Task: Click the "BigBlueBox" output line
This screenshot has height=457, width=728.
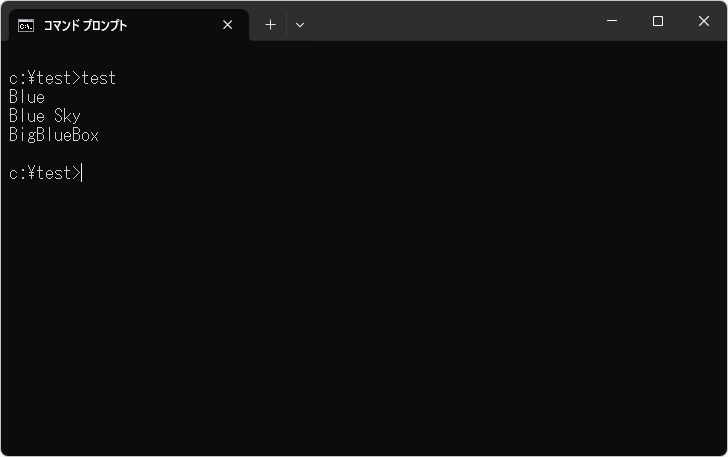Action: point(54,135)
